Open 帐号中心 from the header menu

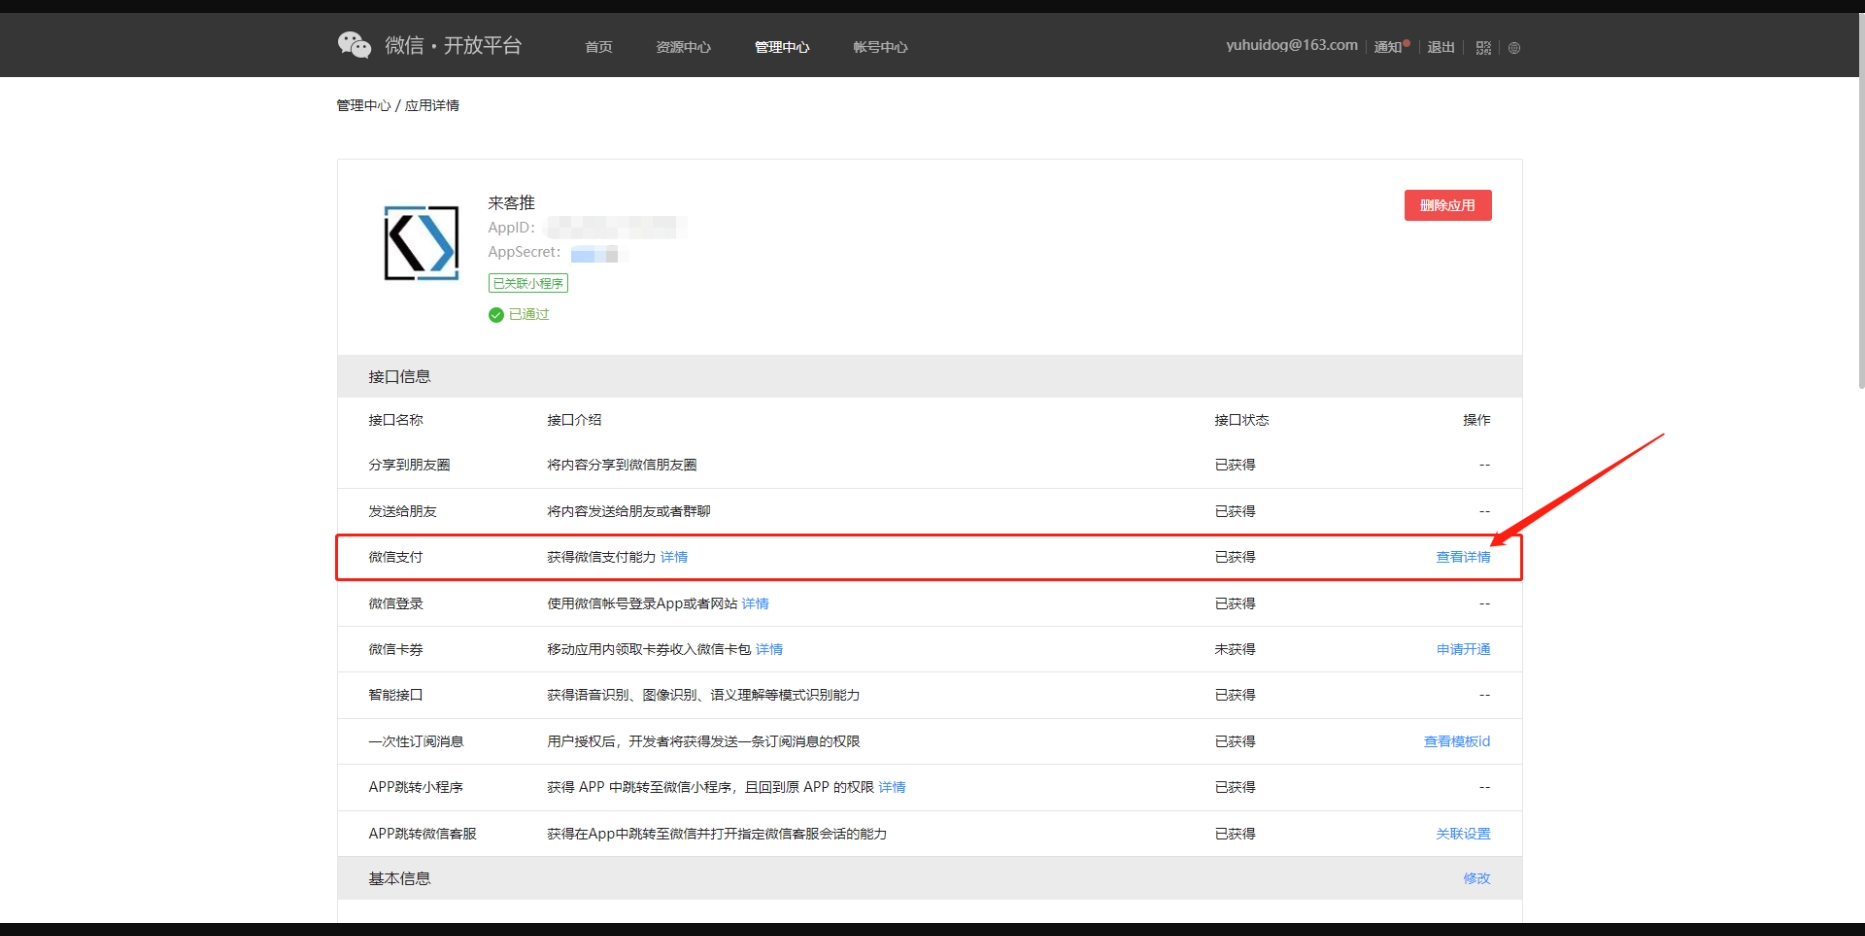[880, 47]
